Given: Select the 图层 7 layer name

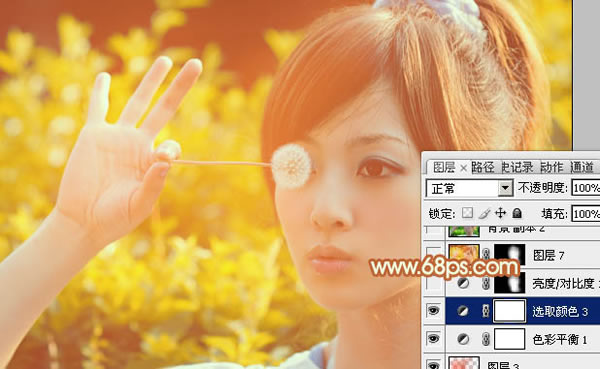Looking at the screenshot, I should [x=548, y=255].
